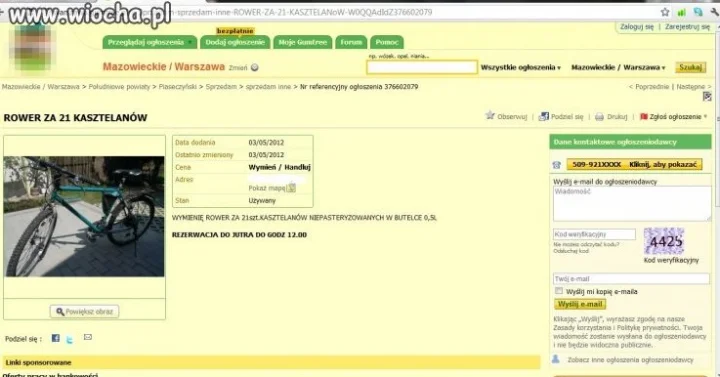Open the Zgłoś ogłoszenie dropdown
The image size is (720, 377).
pos(679,117)
